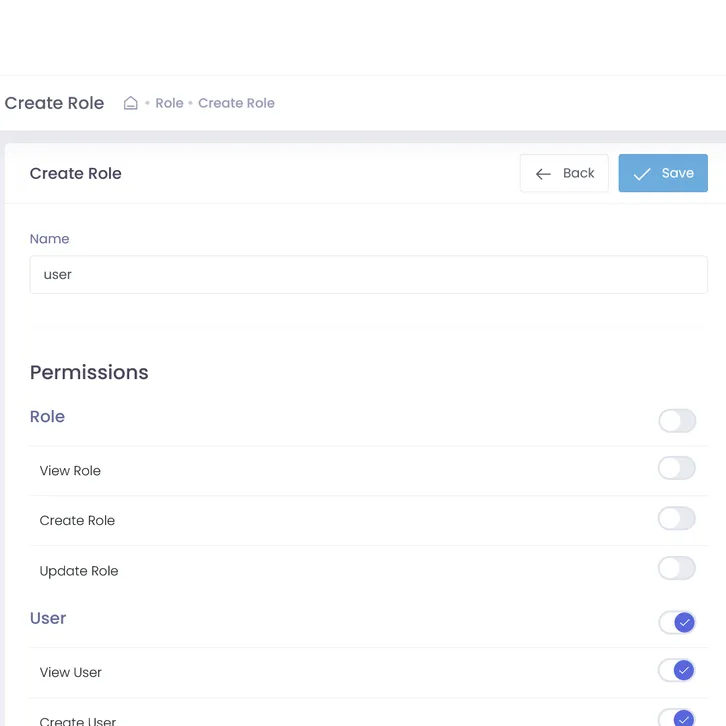Viewport: 726px width, 726px height.
Task: Enable all permissions in the Role group
Action: click(676, 421)
